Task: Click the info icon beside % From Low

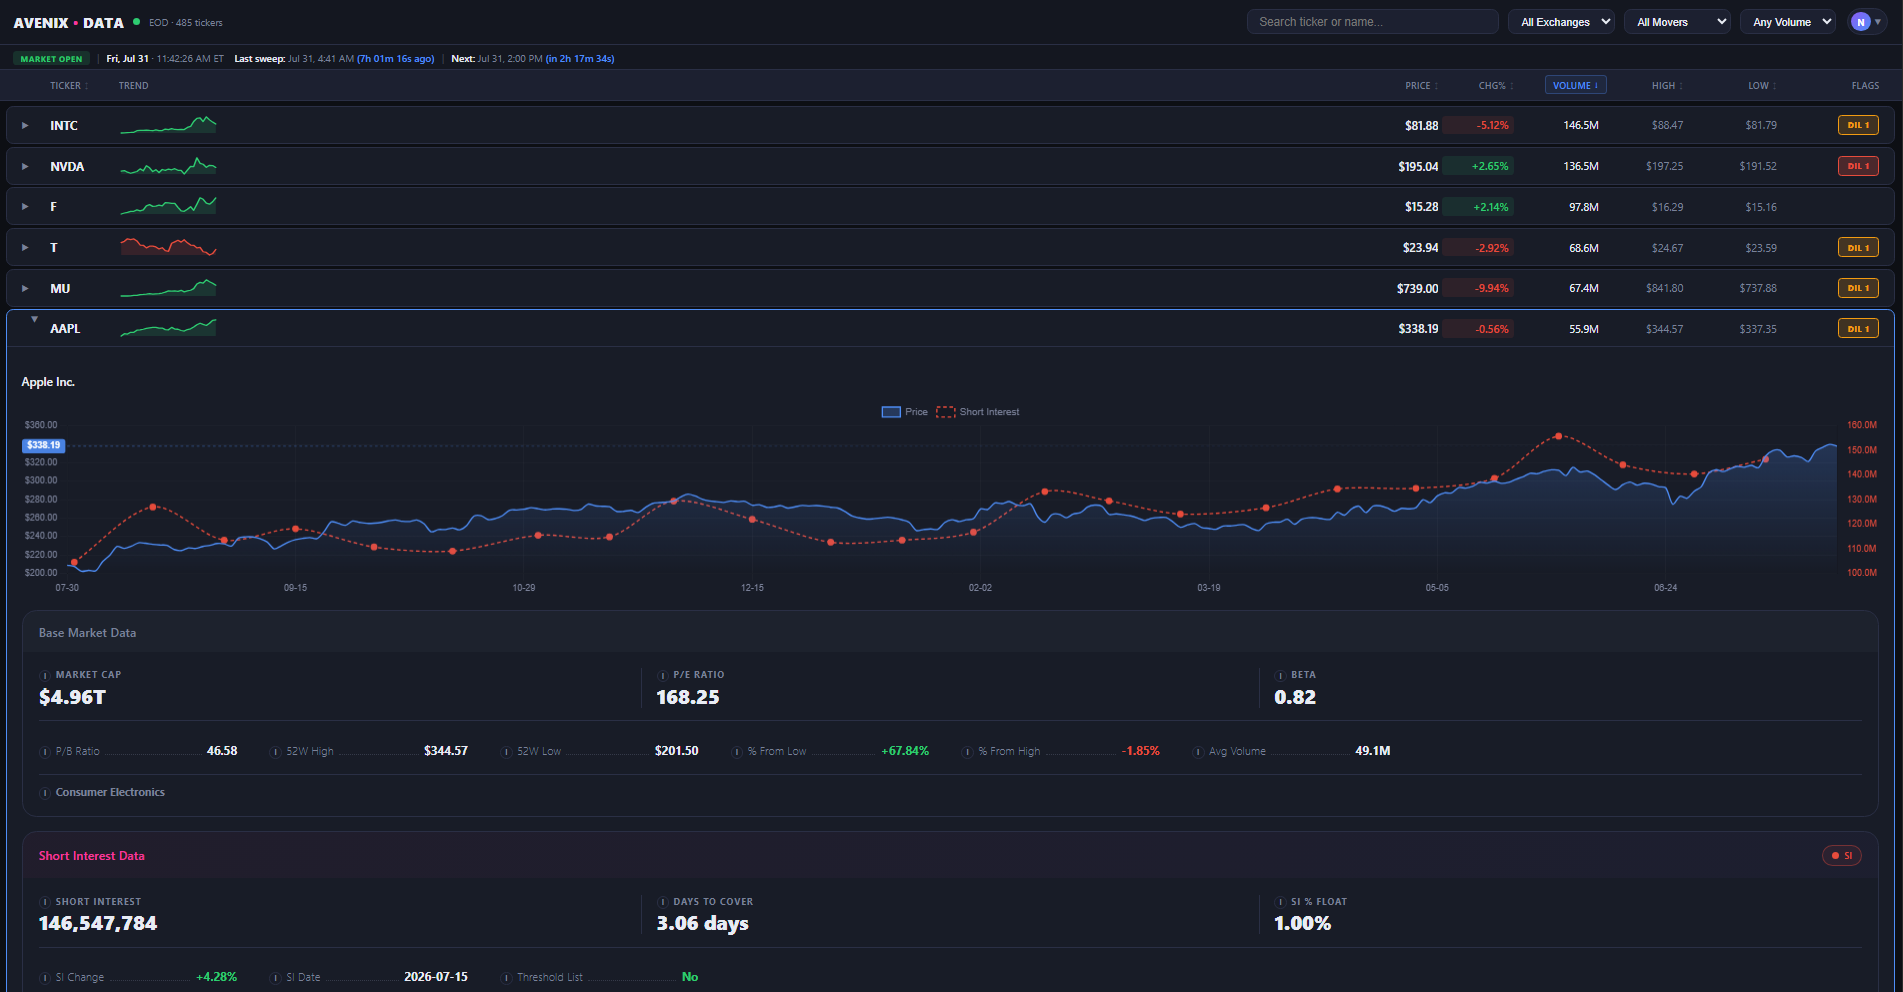Action: [x=737, y=752]
